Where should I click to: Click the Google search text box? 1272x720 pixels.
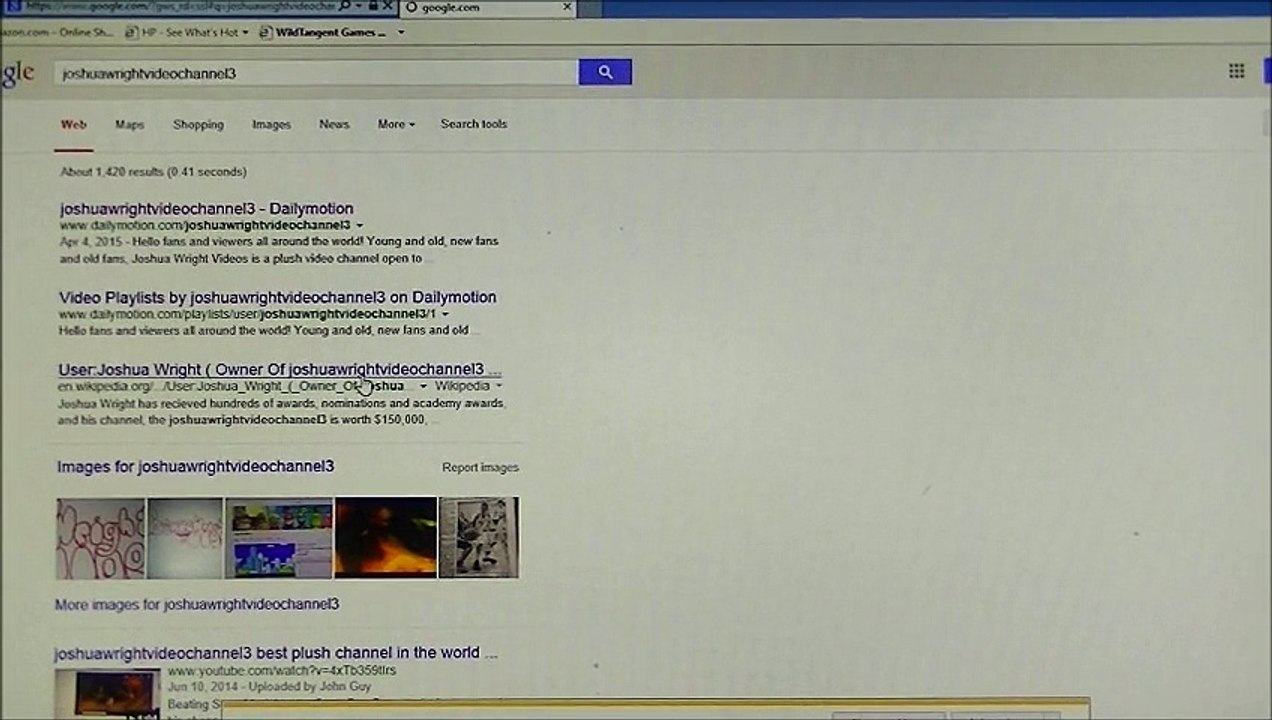pos(316,73)
